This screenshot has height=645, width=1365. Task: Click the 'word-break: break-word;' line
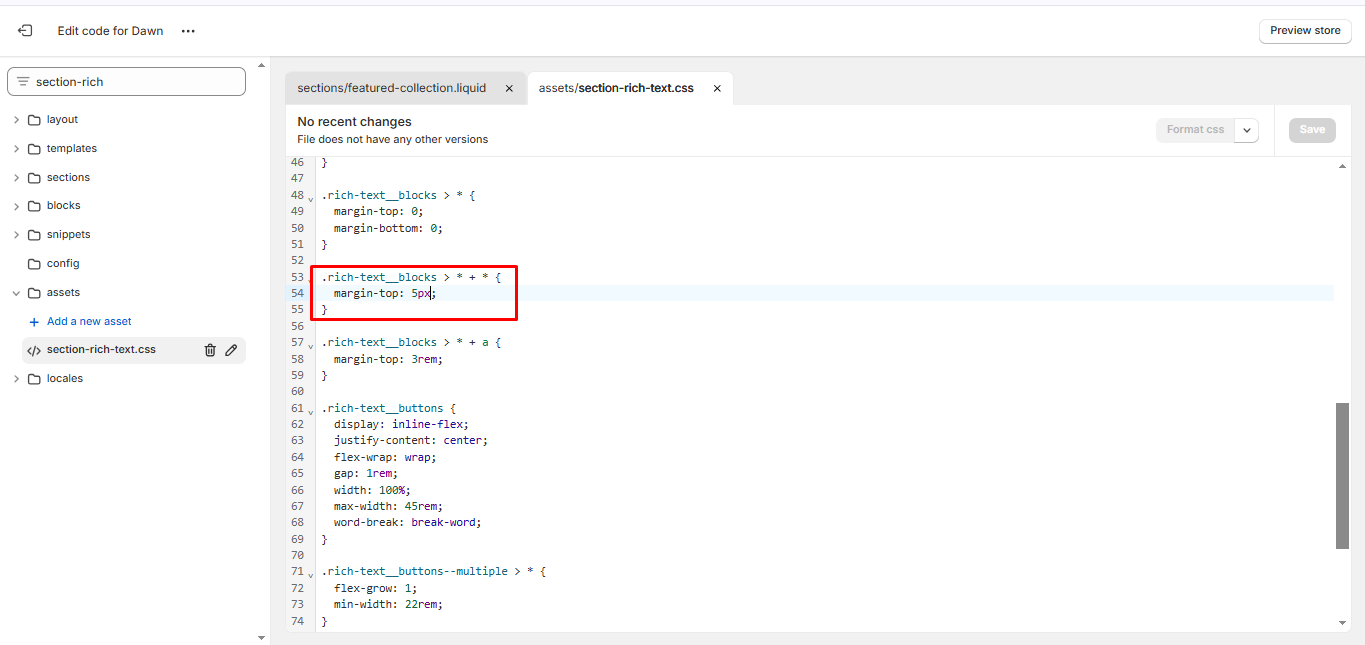(408, 522)
